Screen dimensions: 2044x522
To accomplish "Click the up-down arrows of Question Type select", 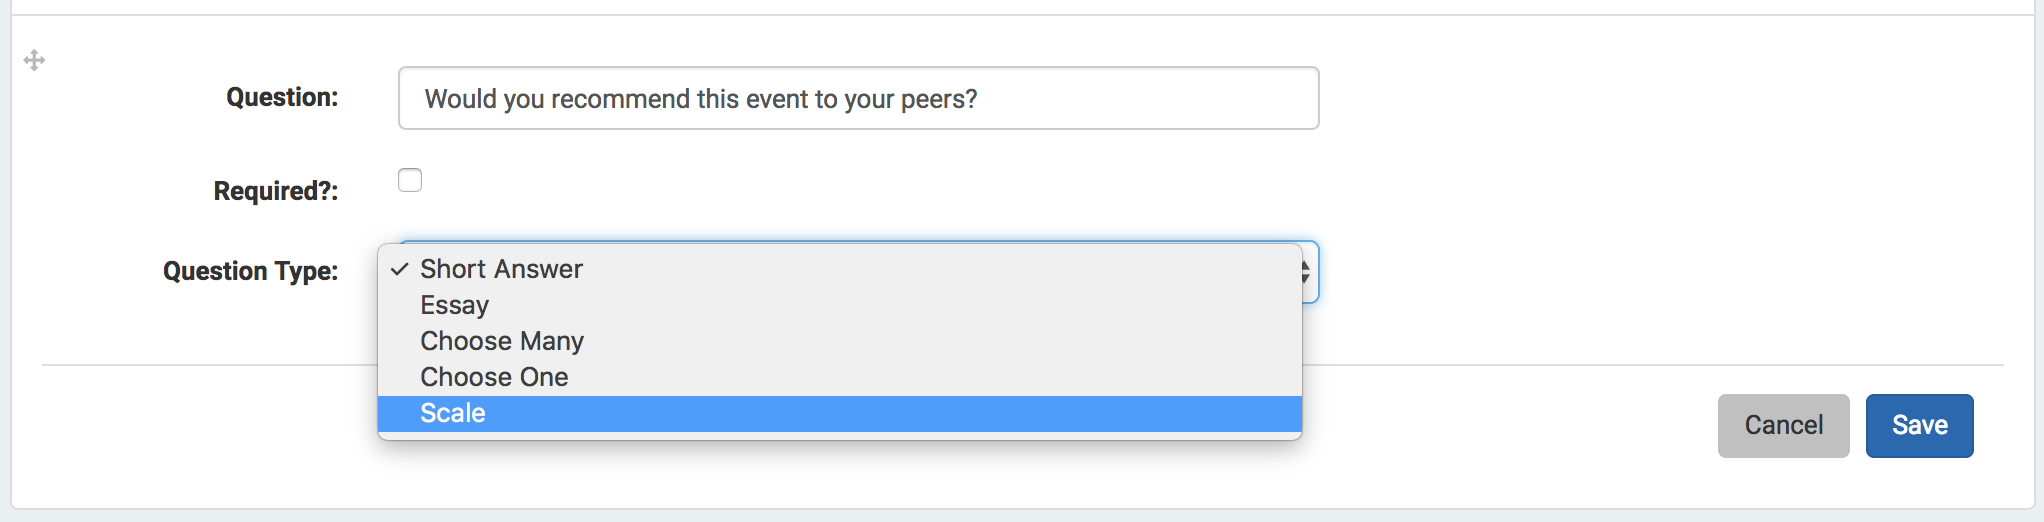I will 1306,271.
